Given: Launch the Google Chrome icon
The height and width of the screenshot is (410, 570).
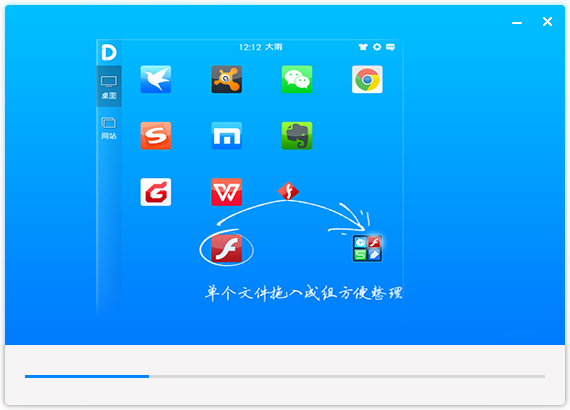Looking at the screenshot, I should coord(367,79).
